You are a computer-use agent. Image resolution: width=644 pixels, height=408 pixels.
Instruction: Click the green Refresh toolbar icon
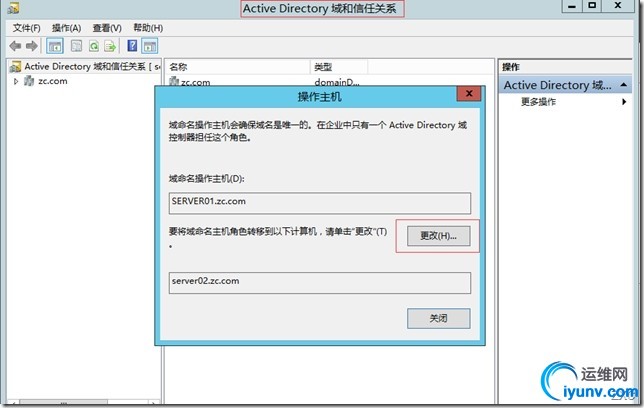[x=94, y=46]
